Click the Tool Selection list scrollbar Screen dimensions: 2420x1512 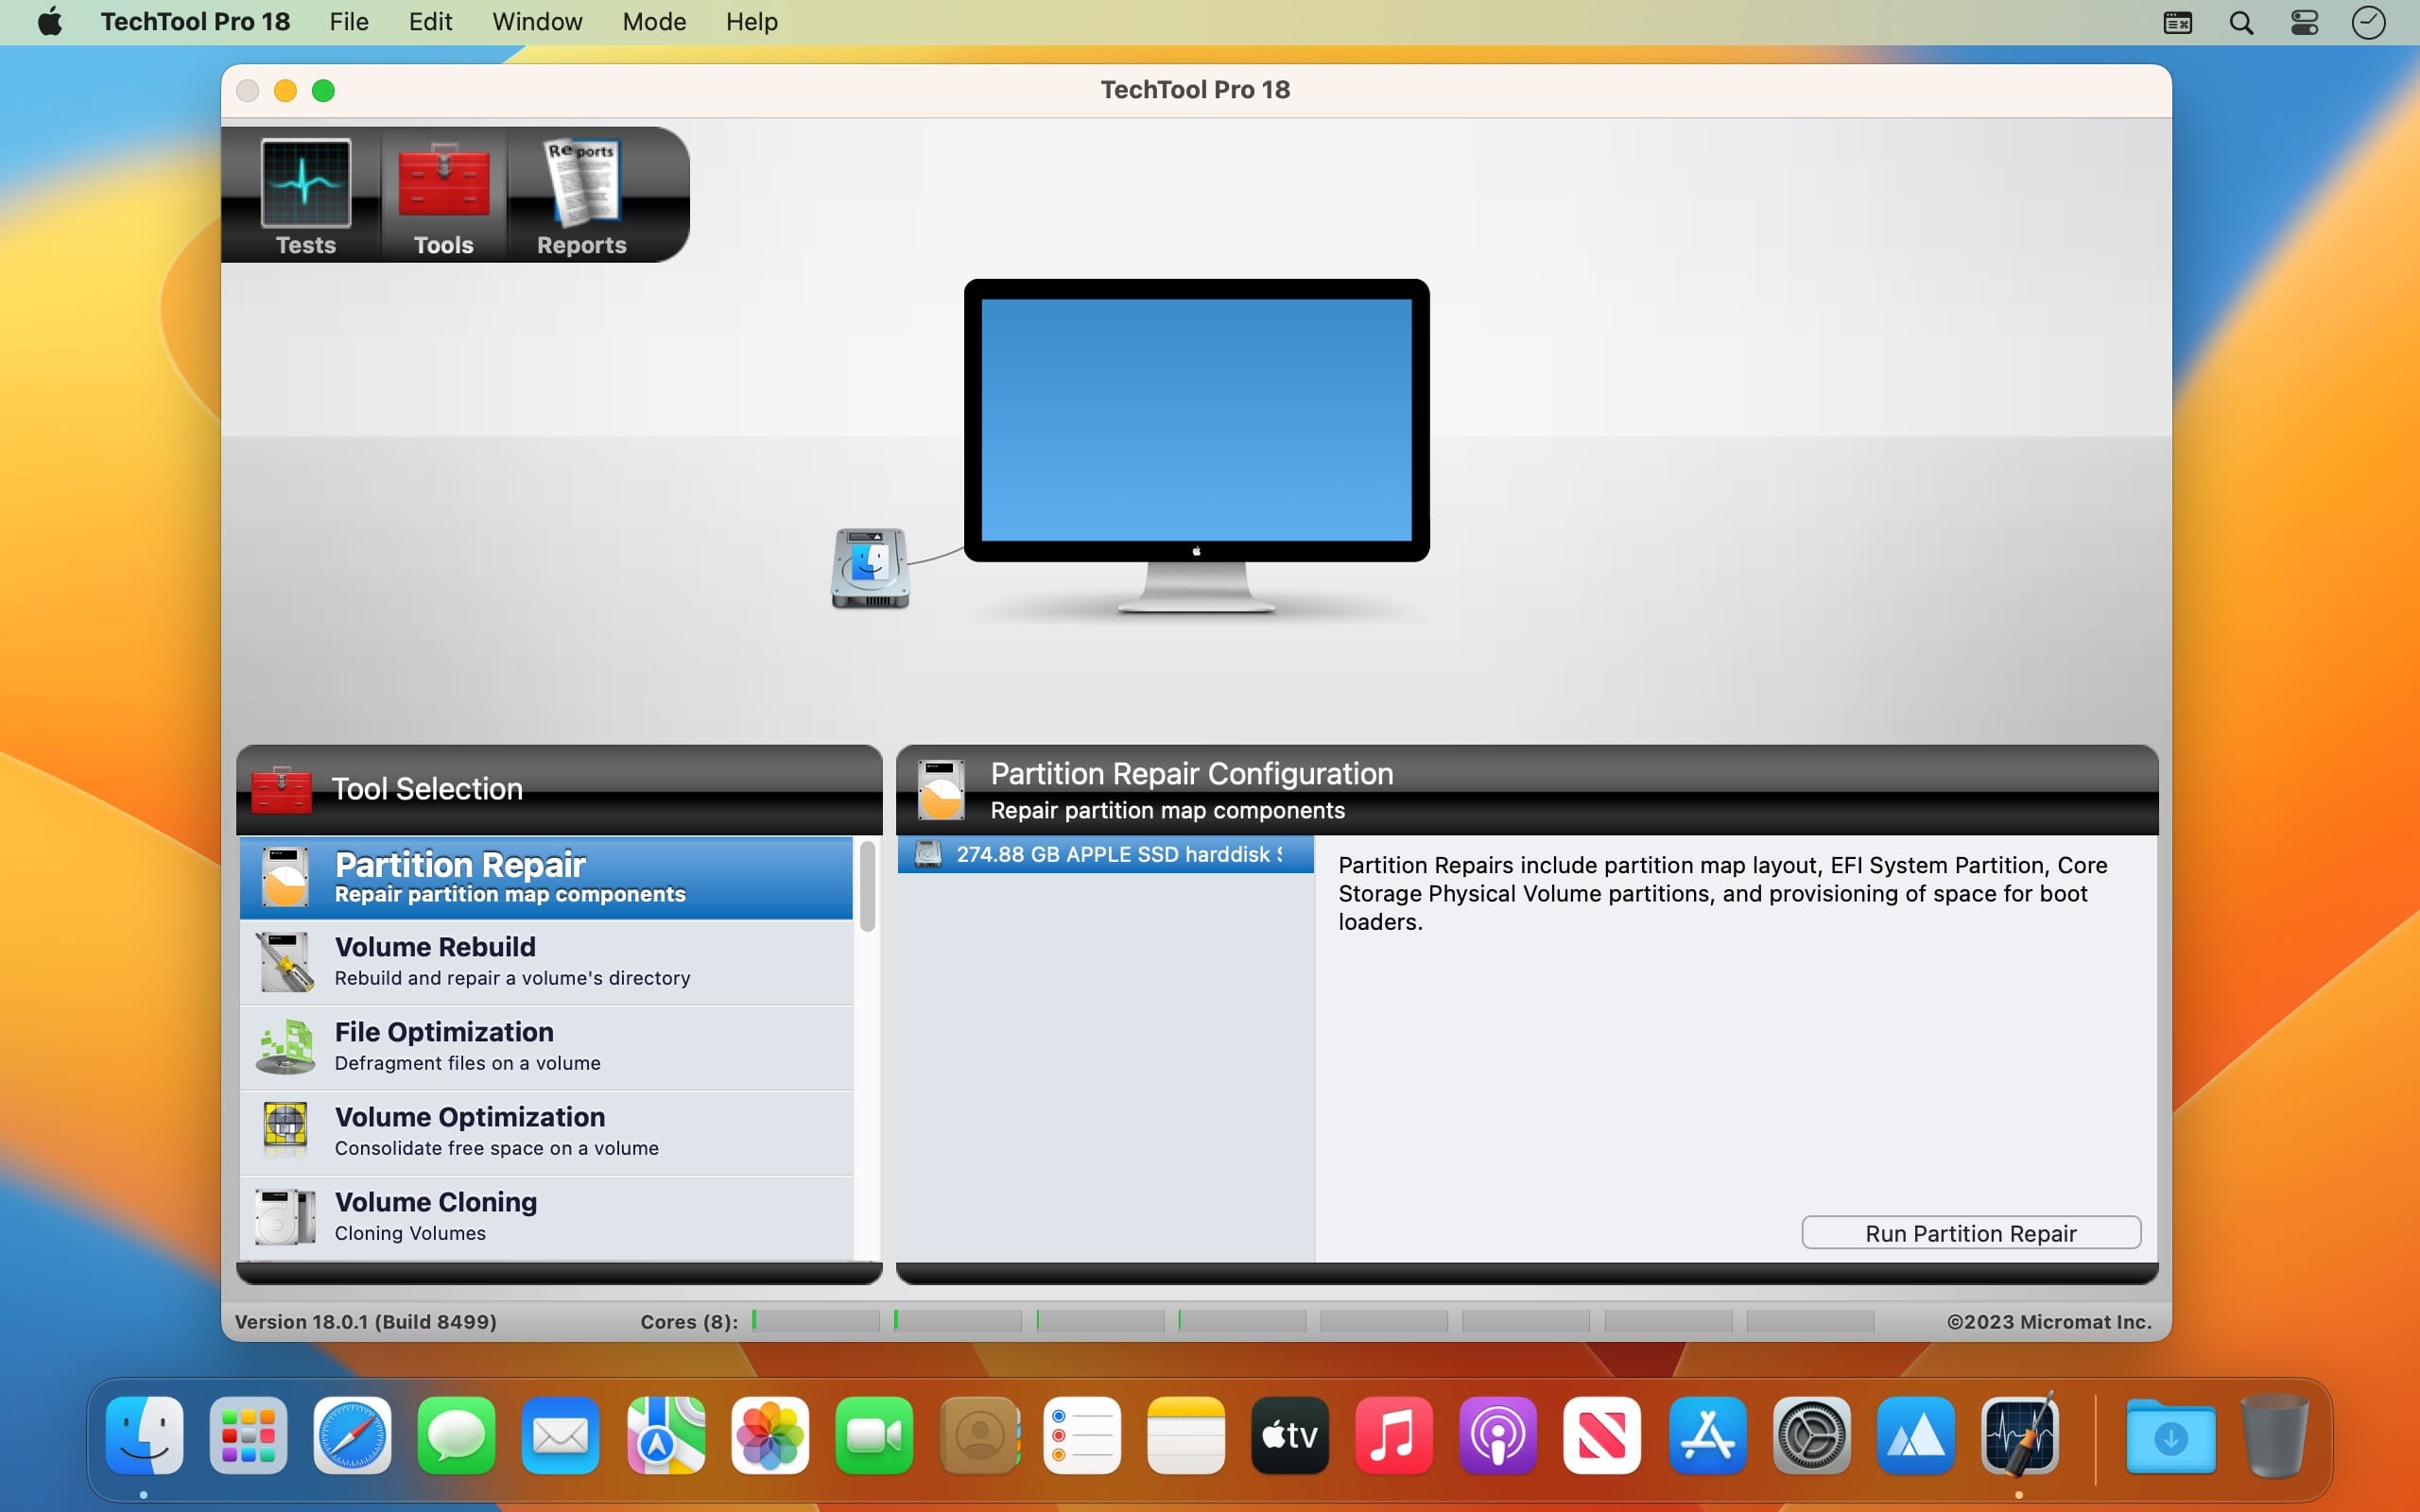click(867, 886)
